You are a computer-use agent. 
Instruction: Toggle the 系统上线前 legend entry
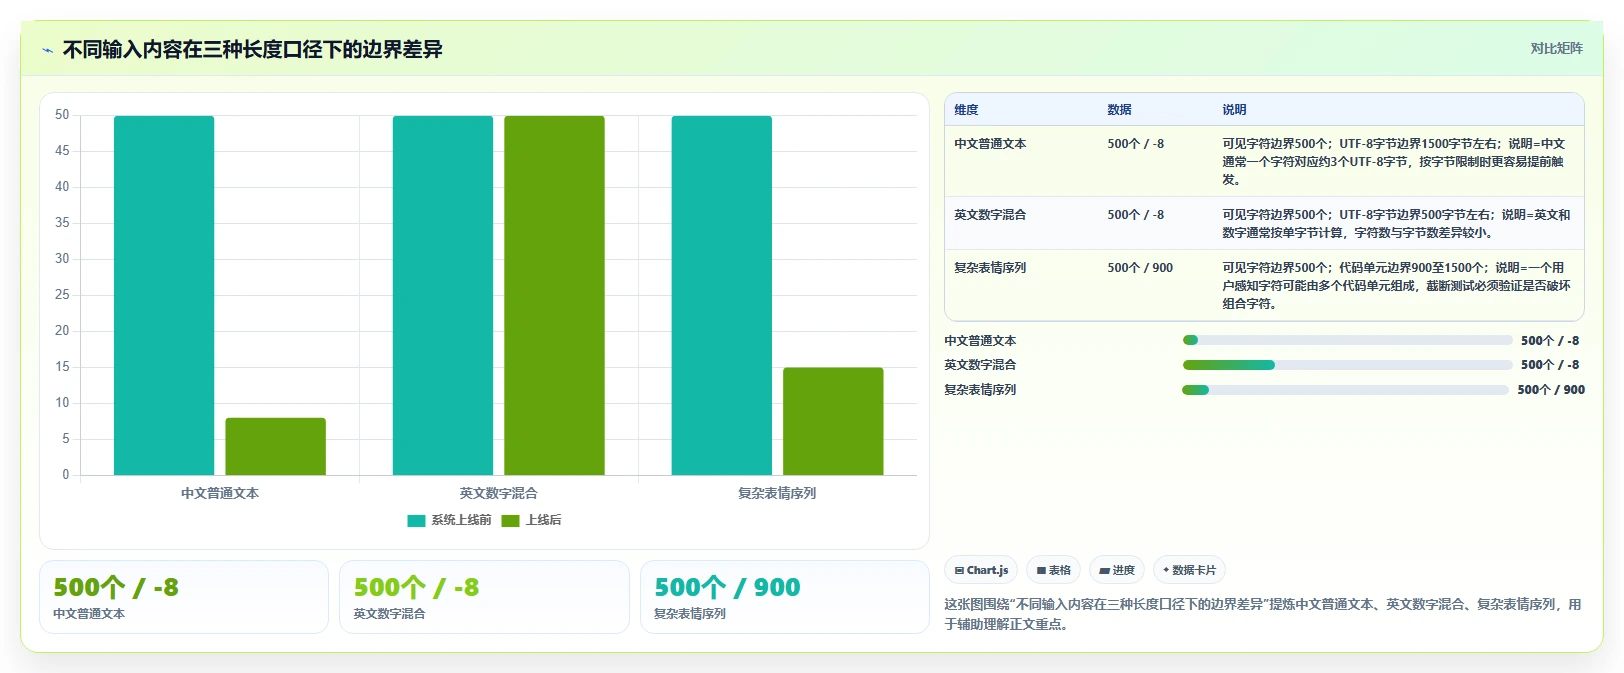(449, 520)
